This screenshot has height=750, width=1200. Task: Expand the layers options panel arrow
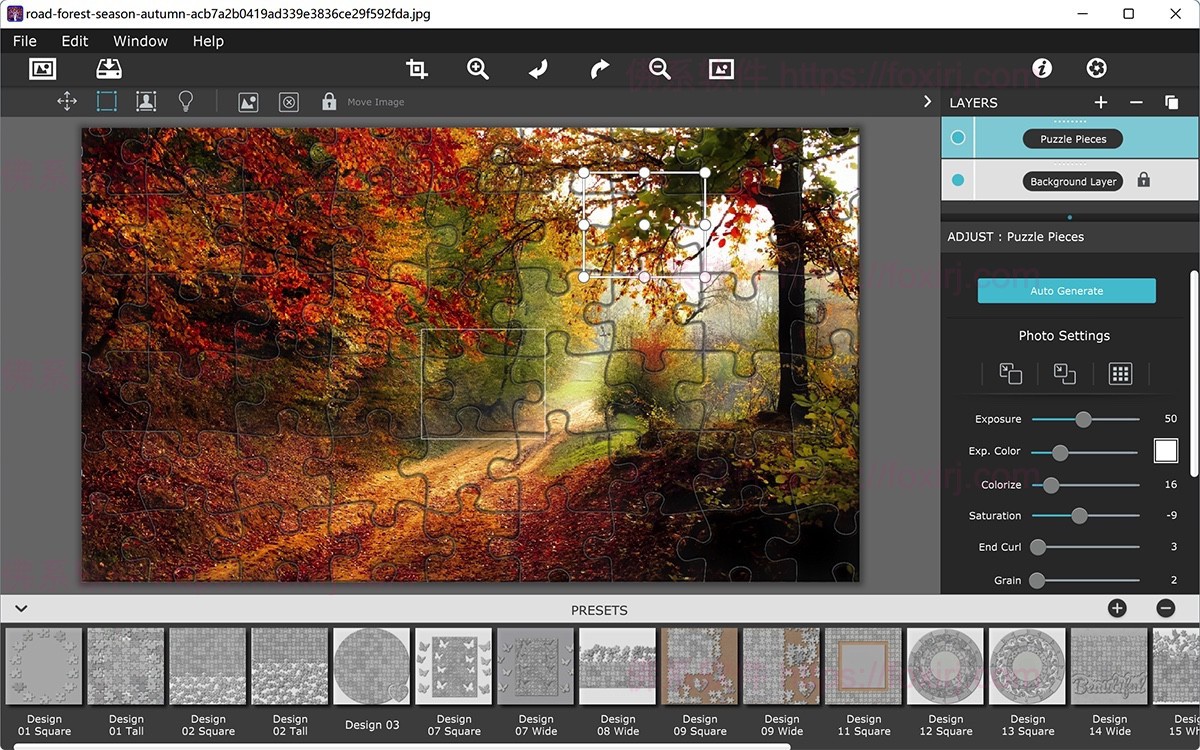(x=926, y=101)
